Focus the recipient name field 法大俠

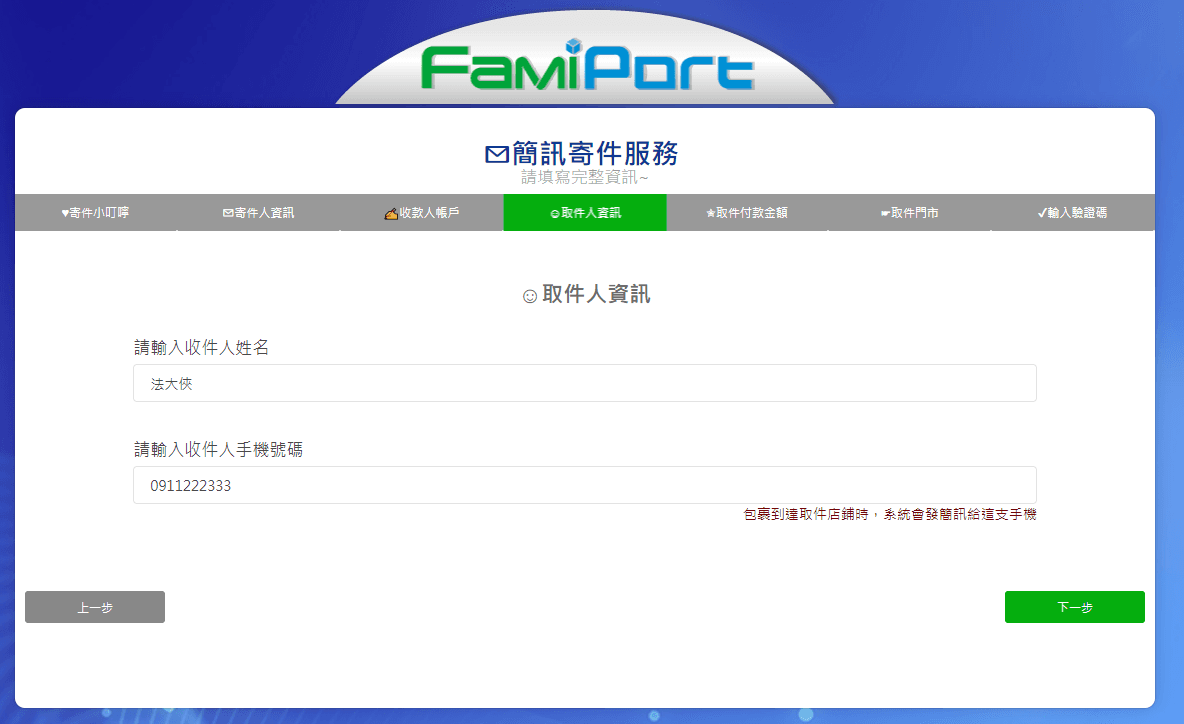pos(585,384)
